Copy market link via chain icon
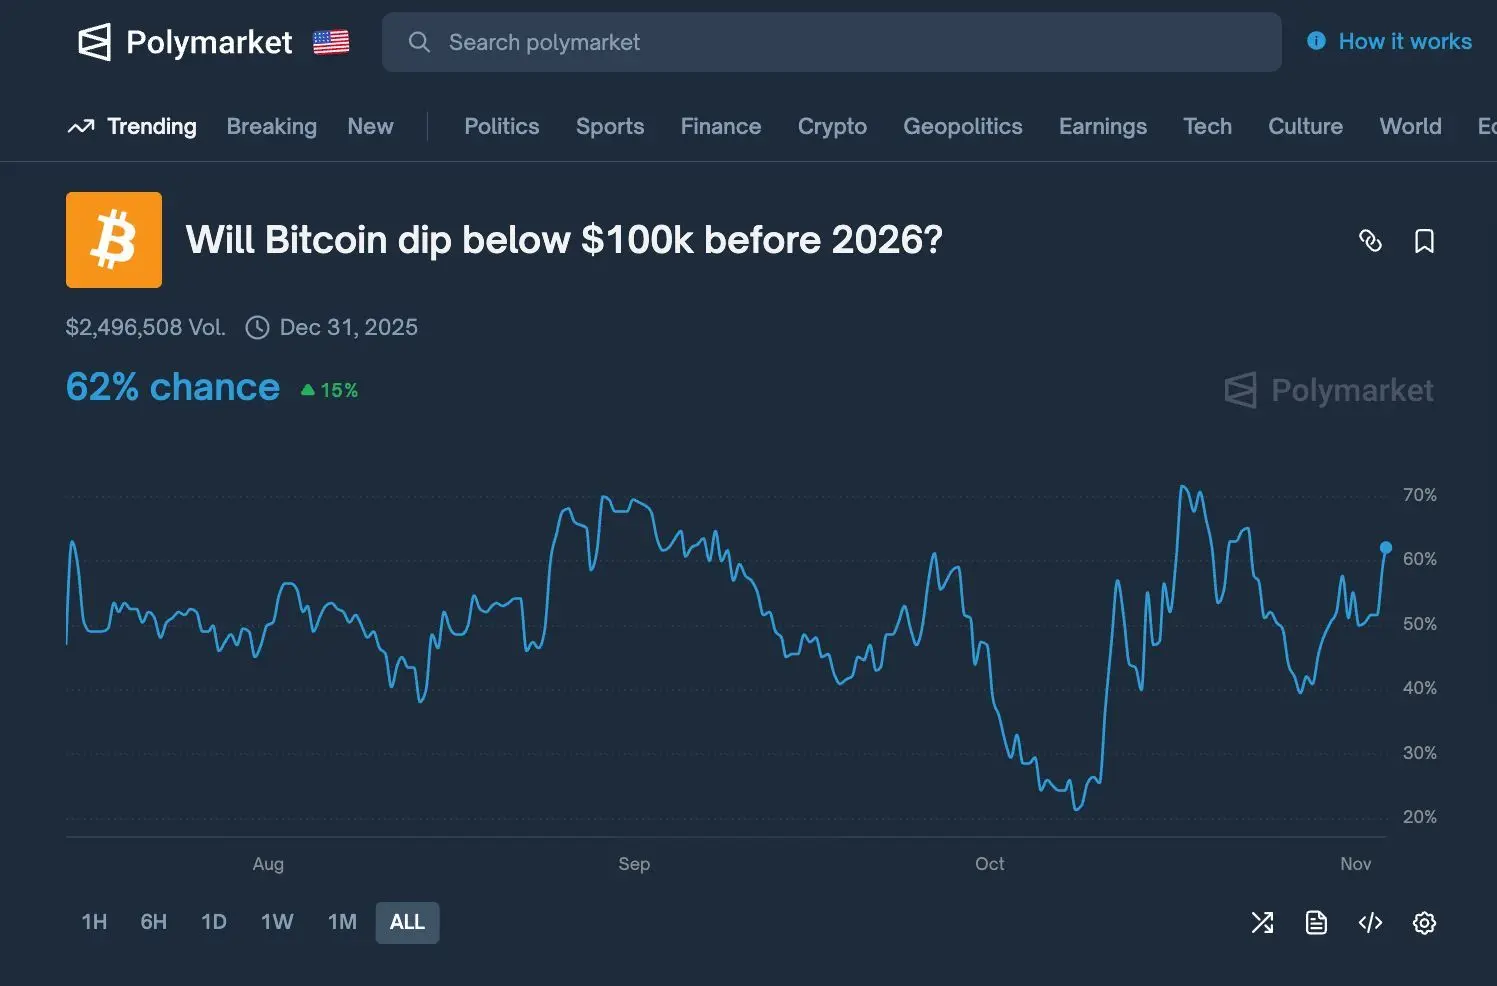Viewport: 1497px width, 986px height. click(1370, 241)
